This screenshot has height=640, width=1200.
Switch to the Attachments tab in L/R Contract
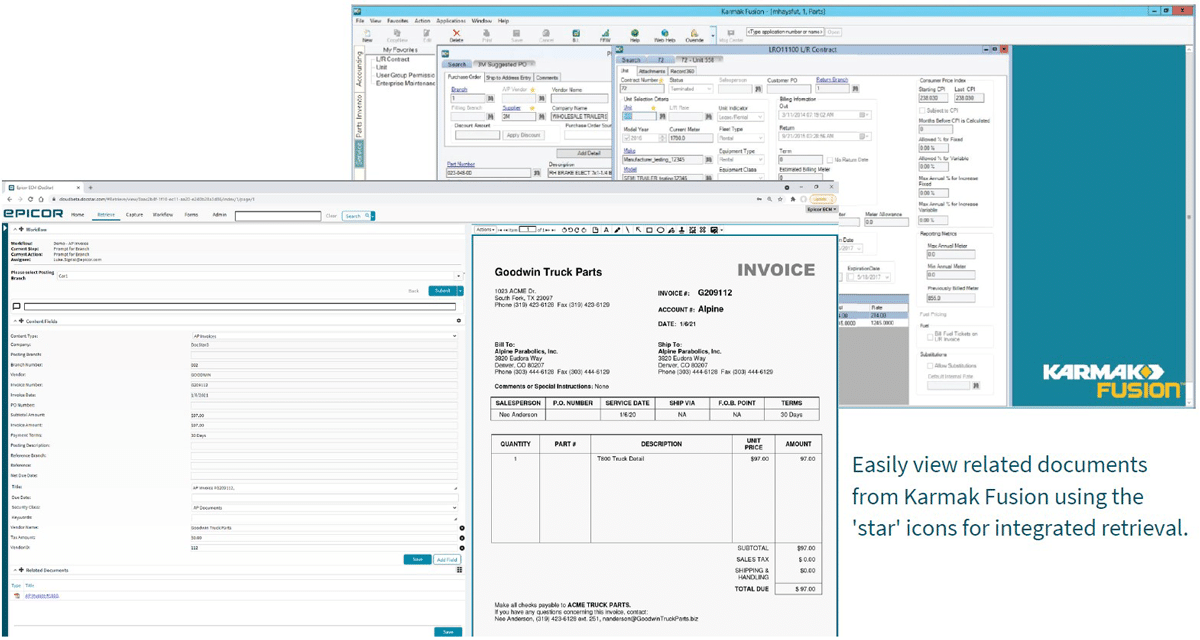coord(652,71)
